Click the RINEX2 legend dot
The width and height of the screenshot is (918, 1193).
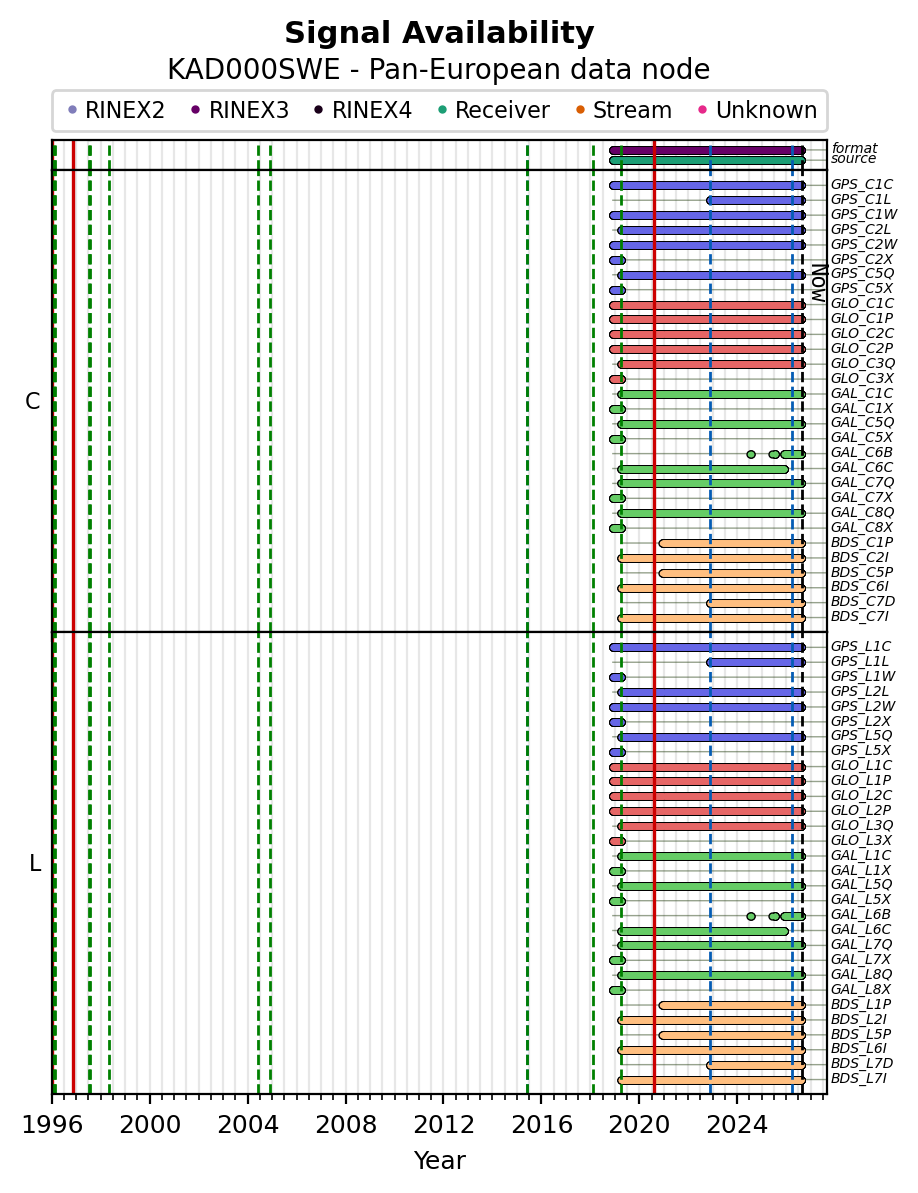72,110
